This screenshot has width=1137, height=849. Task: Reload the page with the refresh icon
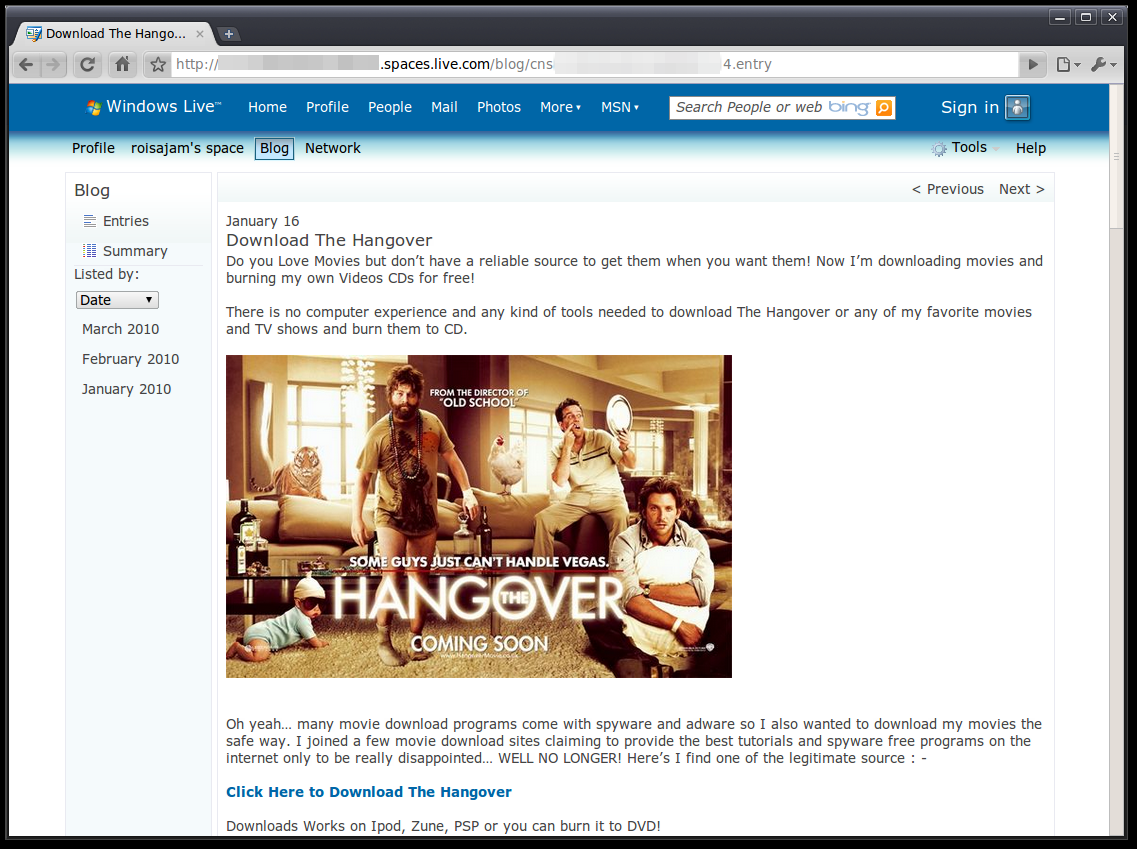87,65
